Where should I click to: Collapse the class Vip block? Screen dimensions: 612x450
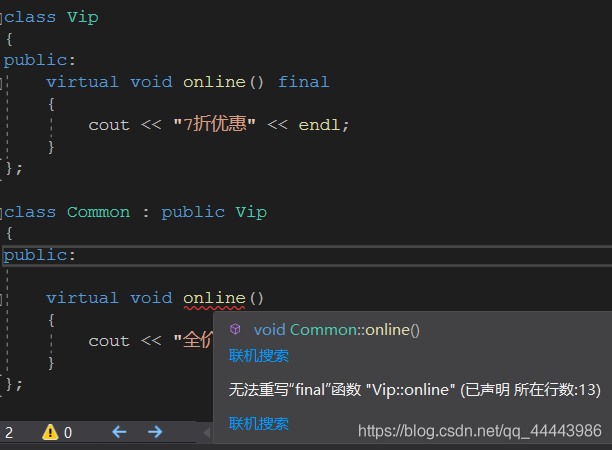1,18
